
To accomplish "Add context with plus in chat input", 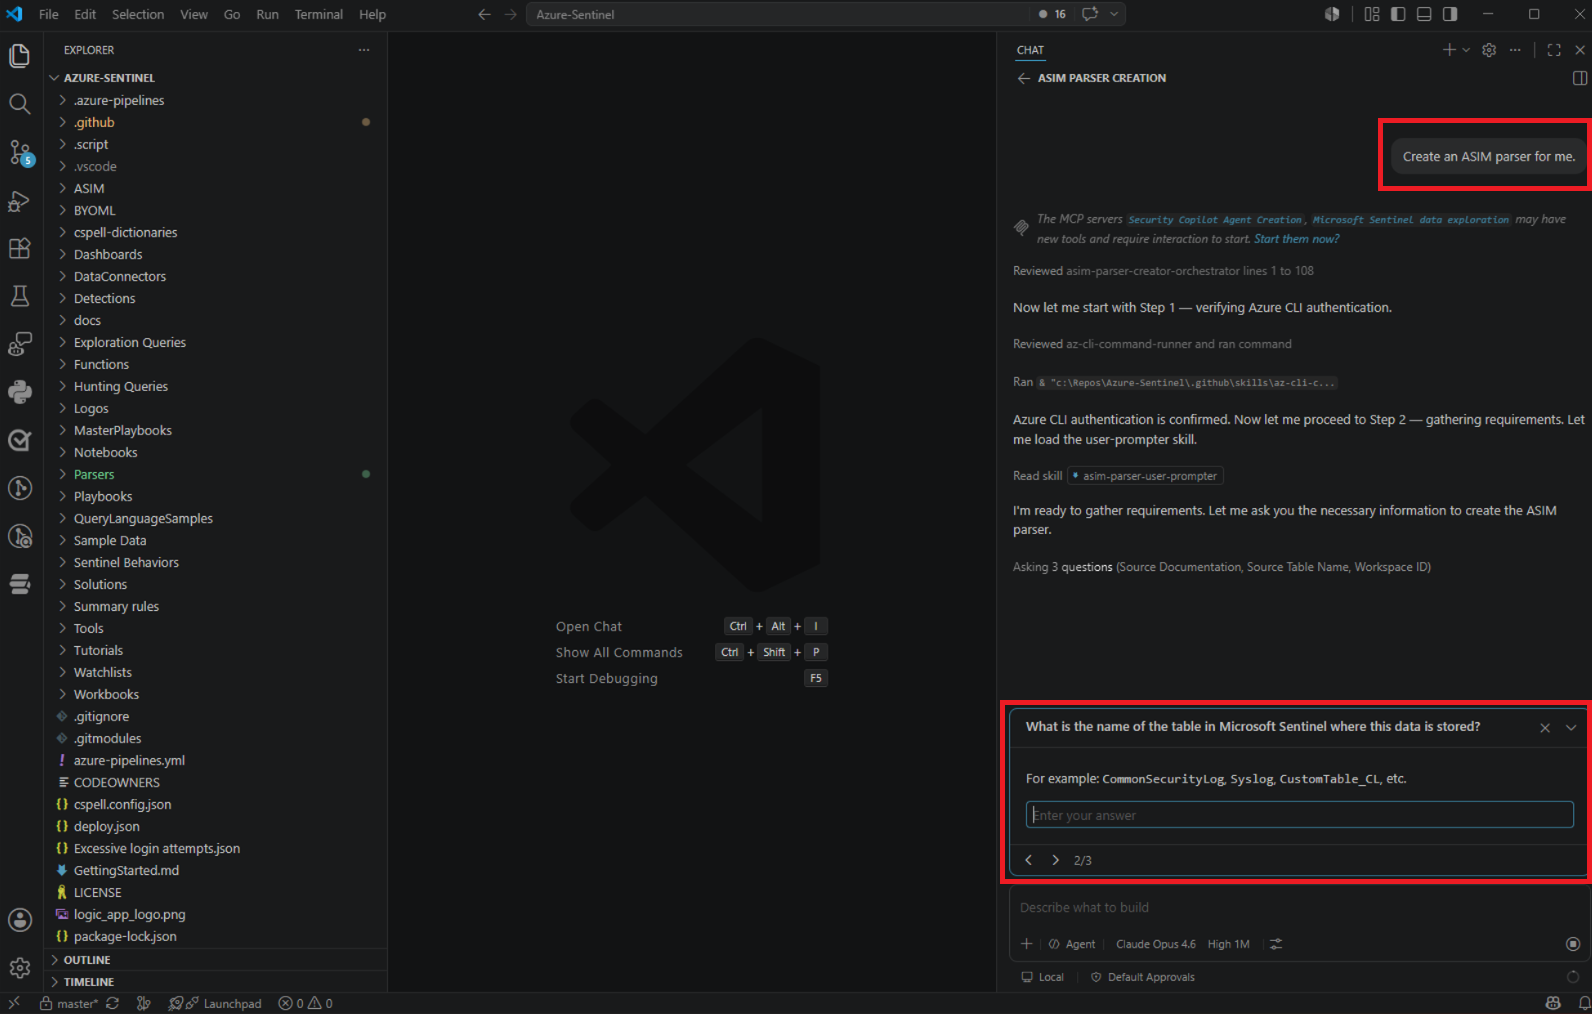I will click(x=1026, y=944).
